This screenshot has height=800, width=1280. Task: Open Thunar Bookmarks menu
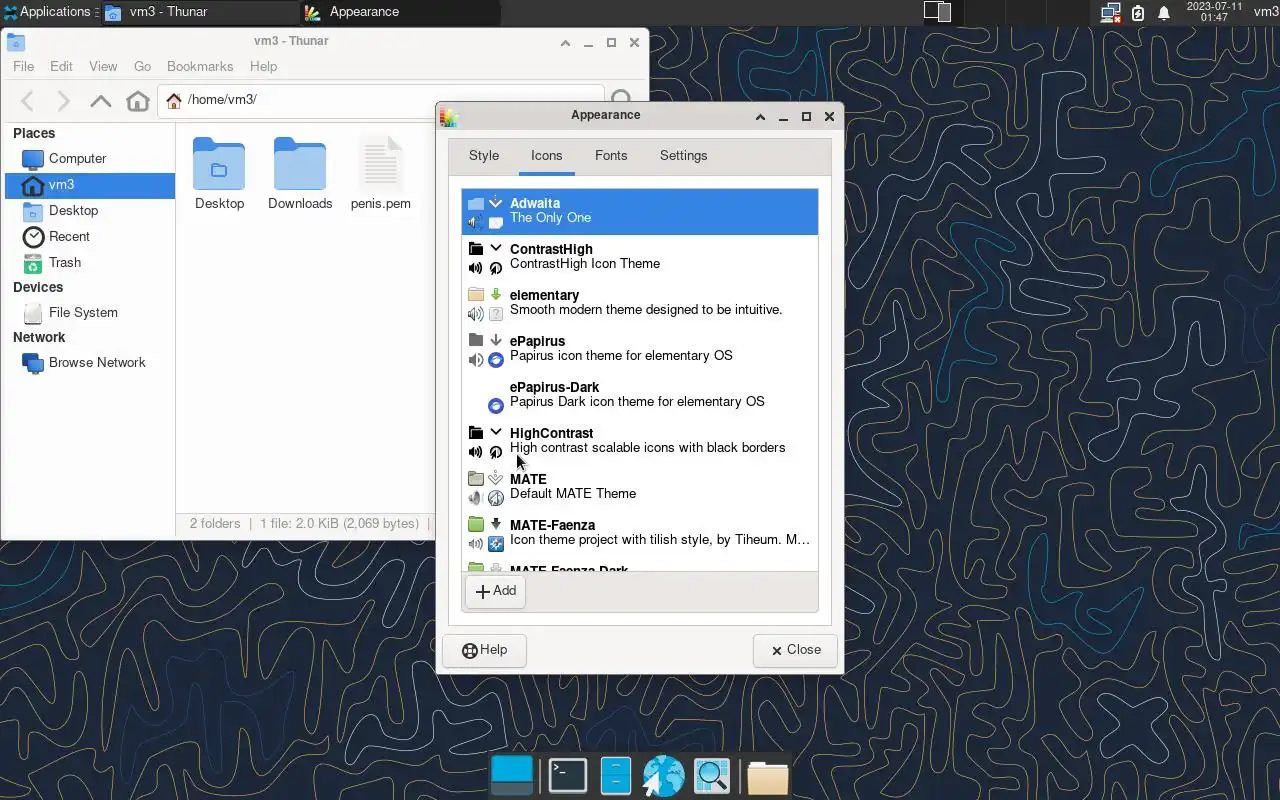[200, 66]
